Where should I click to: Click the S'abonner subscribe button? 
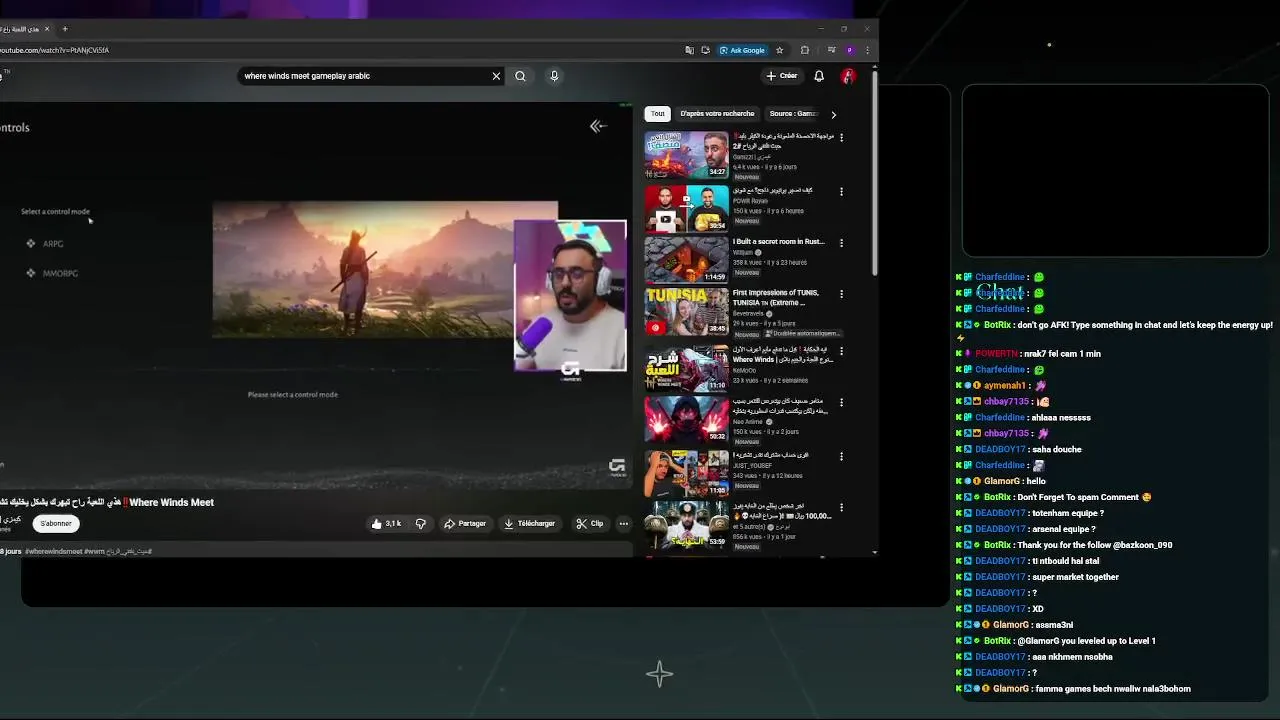click(56, 523)
